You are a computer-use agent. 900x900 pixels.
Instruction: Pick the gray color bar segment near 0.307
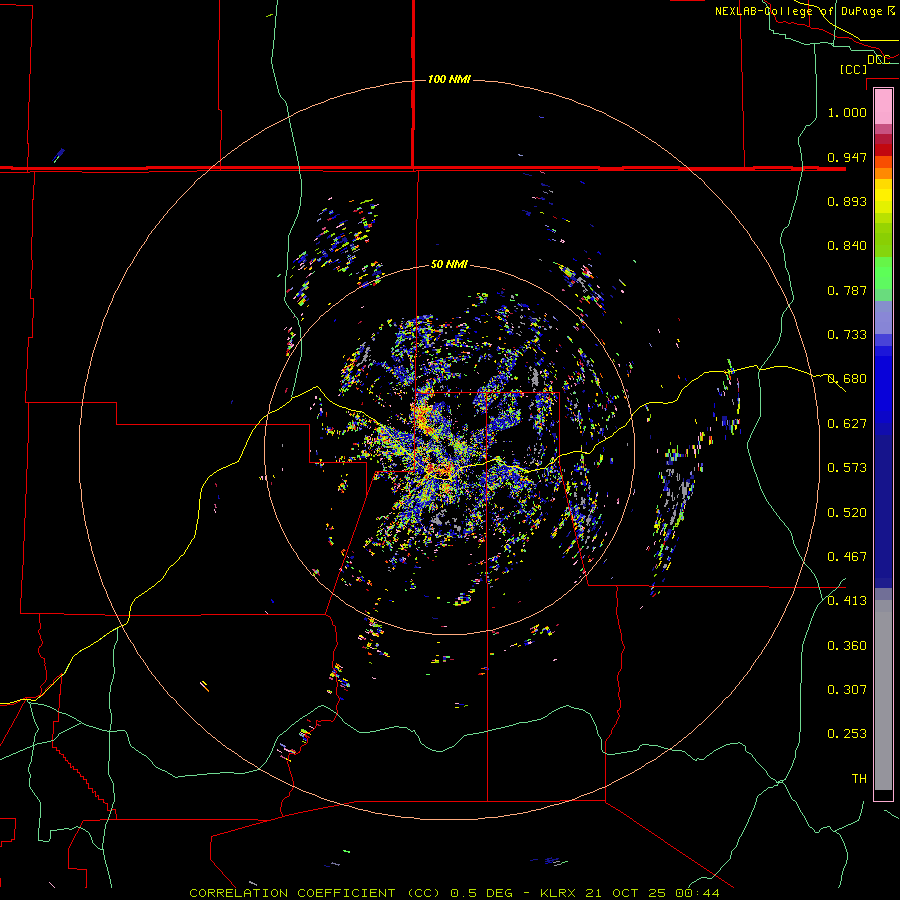883,695
